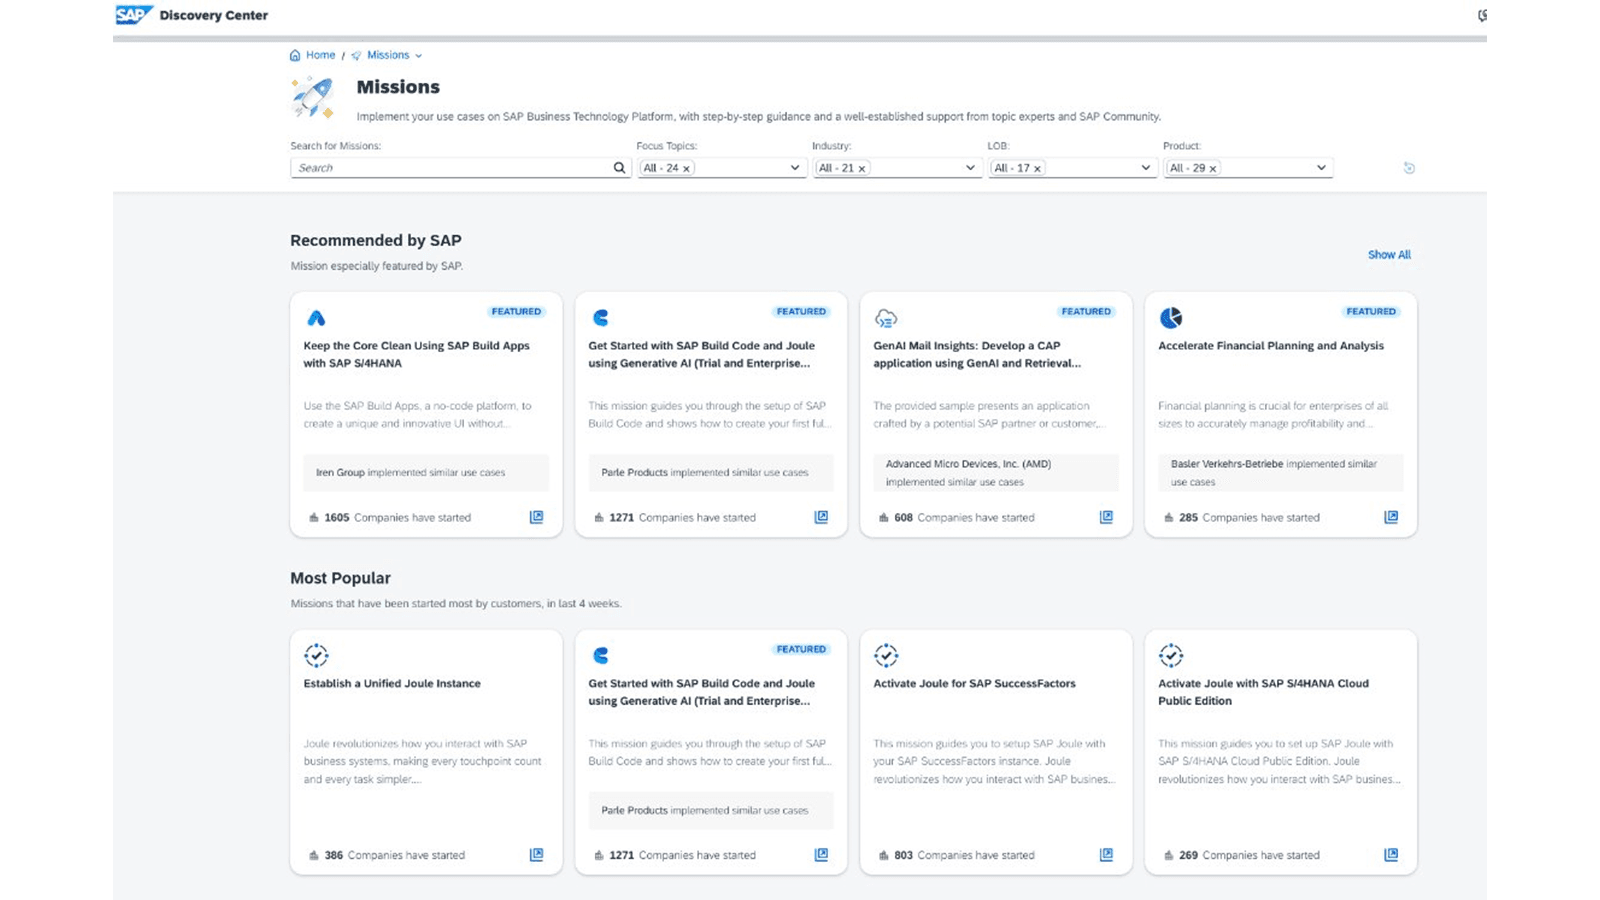This screenshot has height=900, width=1600.
Task: Click 'Iren Group implemented similar use cases'
Action: click(411, 473)
